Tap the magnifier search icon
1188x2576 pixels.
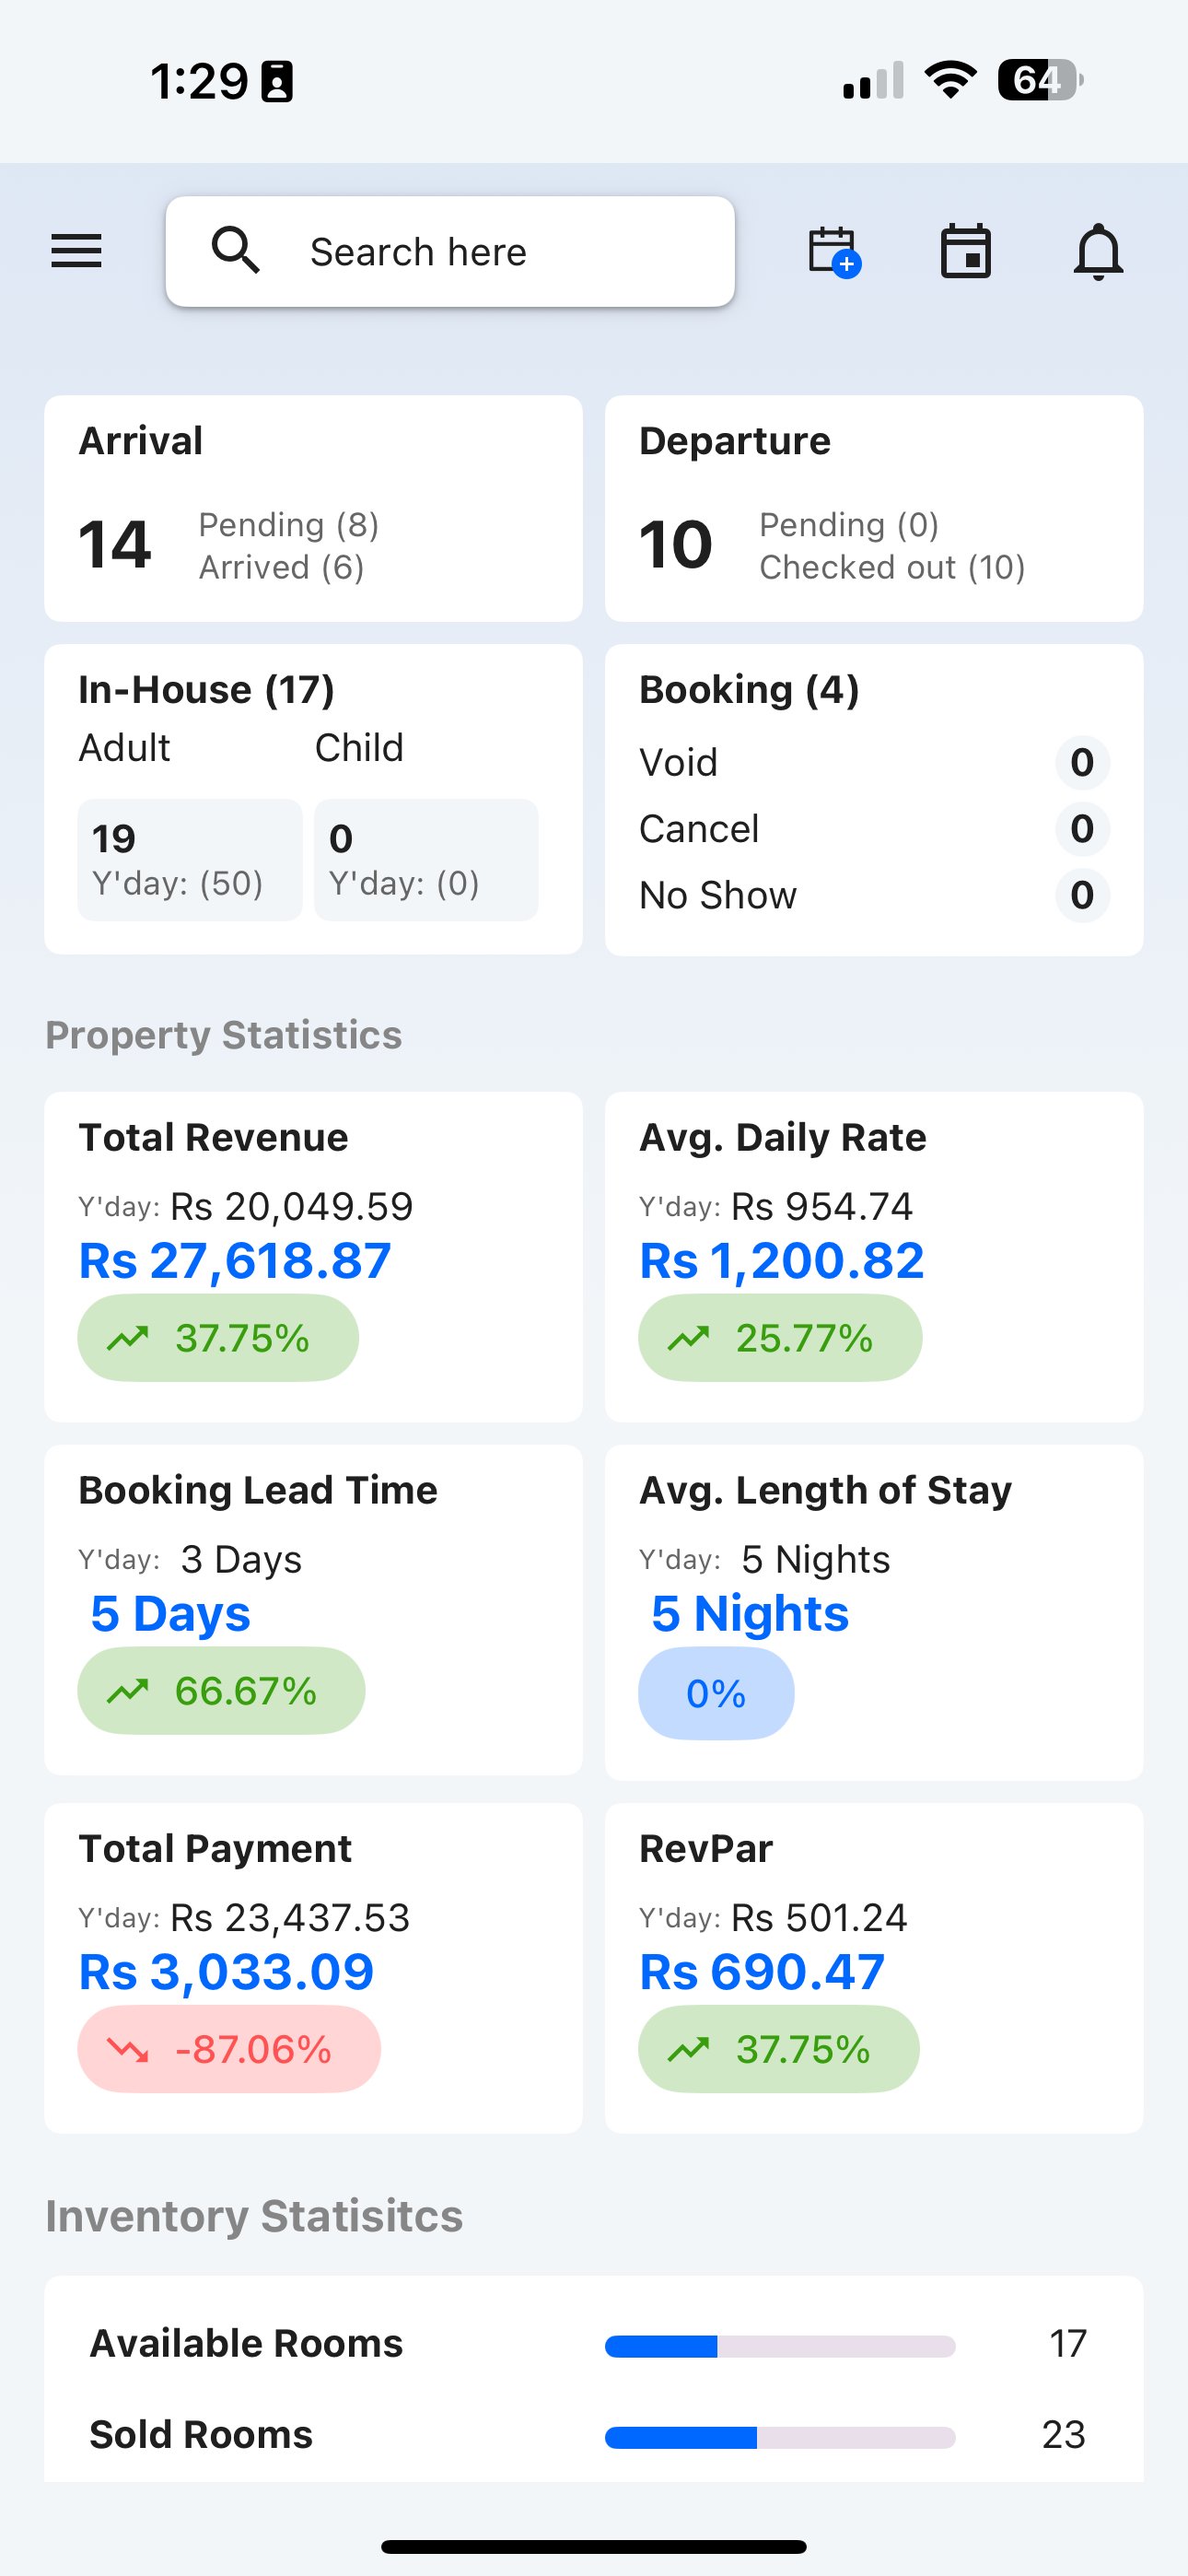click(x=236, y=250)
